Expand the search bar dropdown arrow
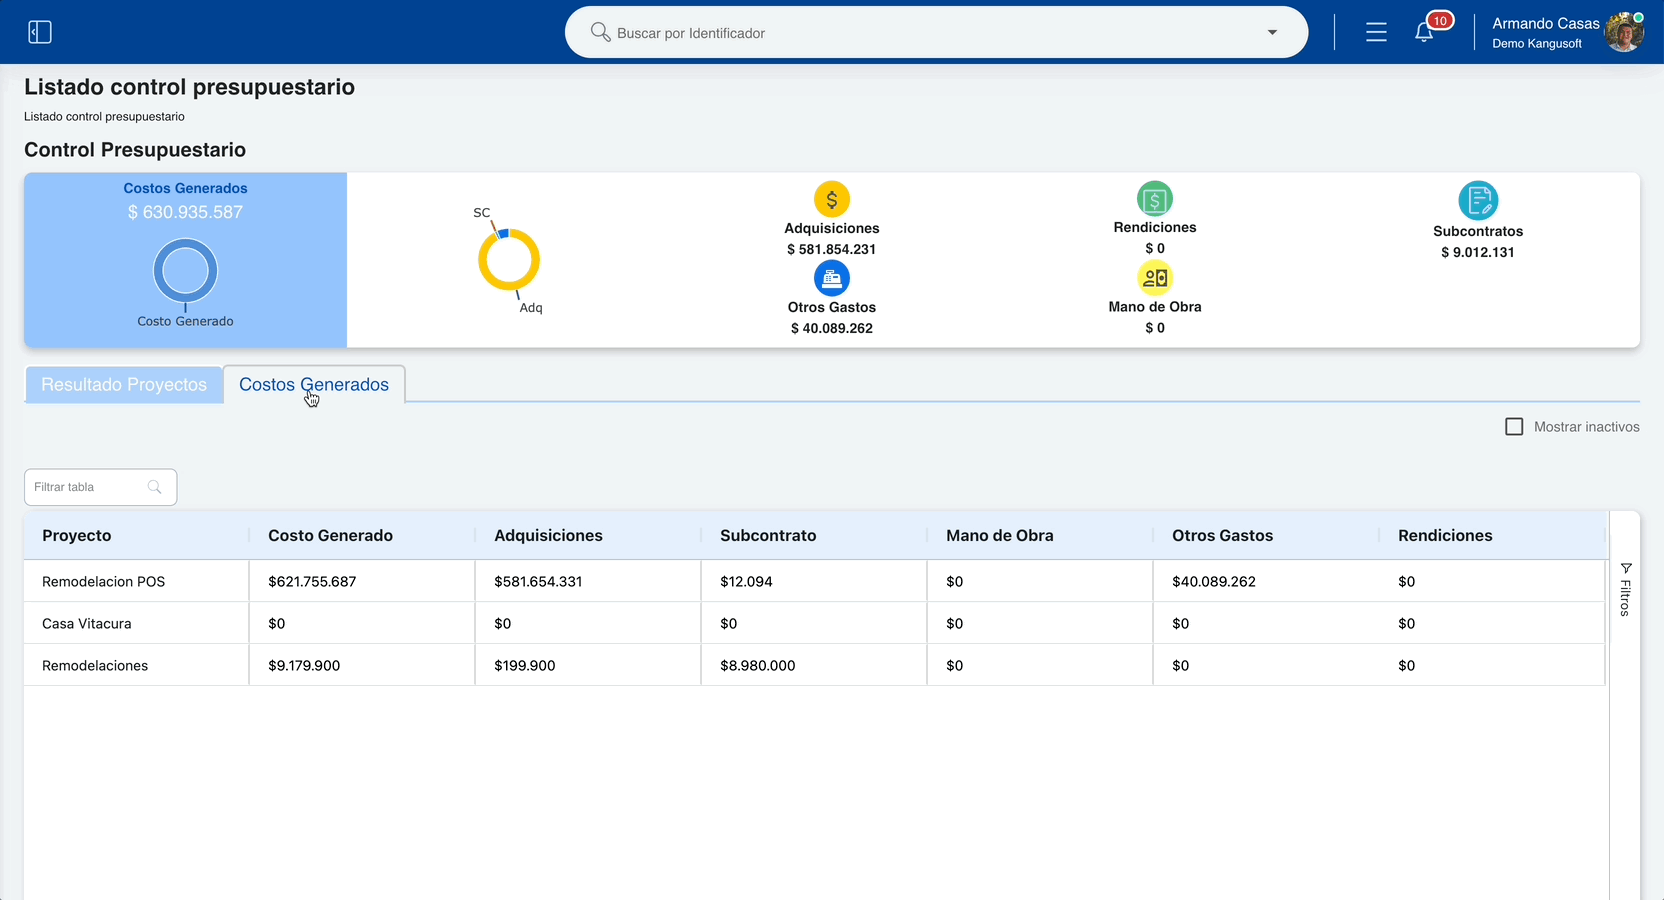Image resolution: width=1664 pixels, height=900 pixels. coord(1272,32)
